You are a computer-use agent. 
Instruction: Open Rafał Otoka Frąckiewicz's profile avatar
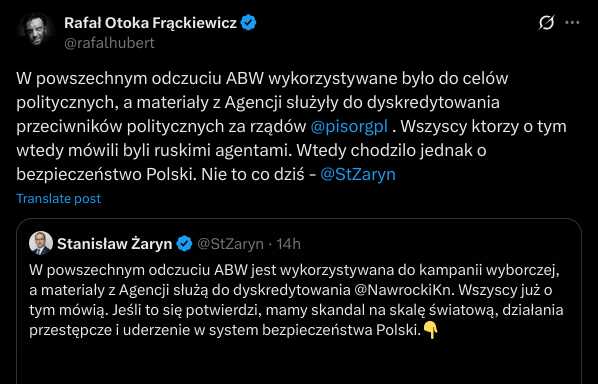point(36,31)
